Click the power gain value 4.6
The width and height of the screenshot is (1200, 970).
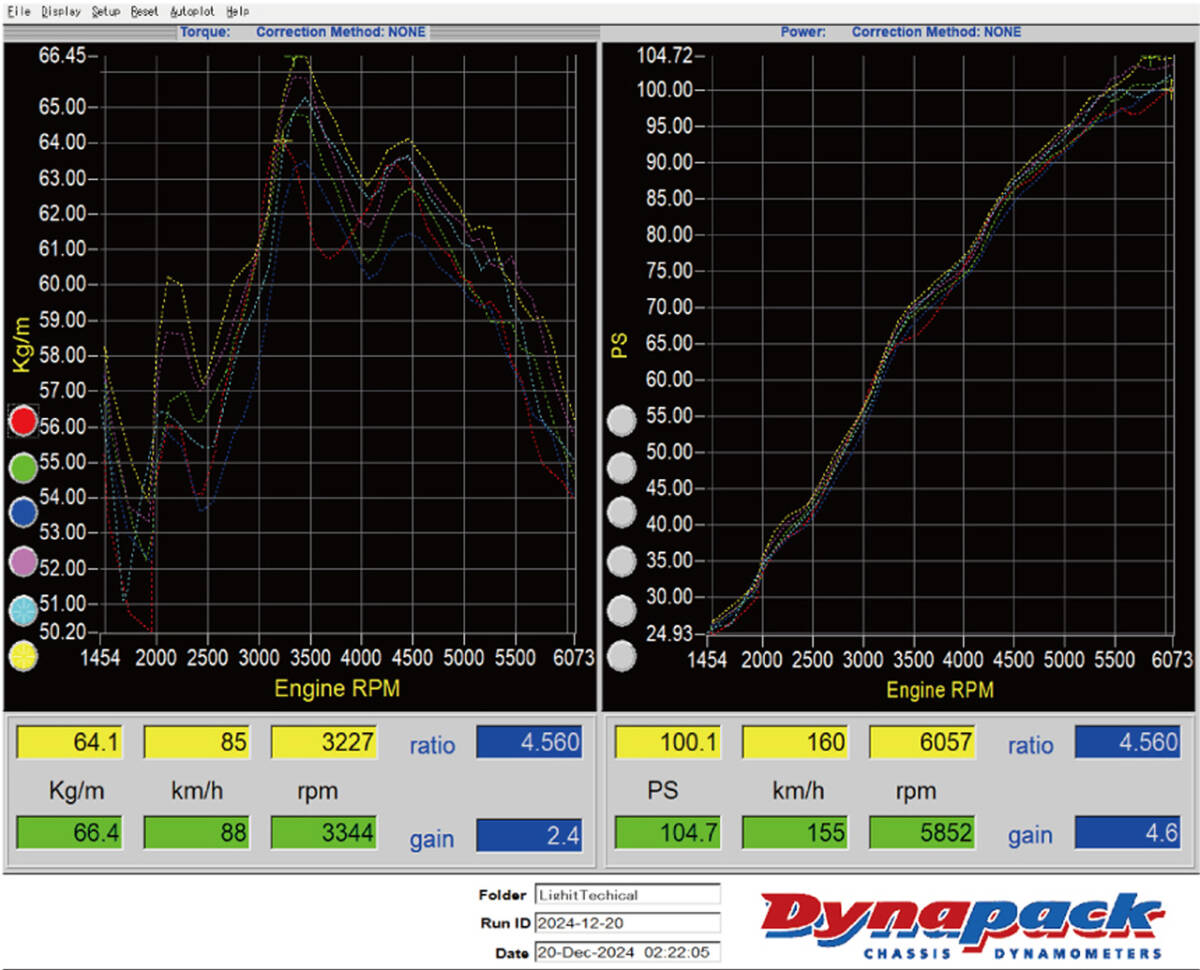click(x=1127, y=832)
